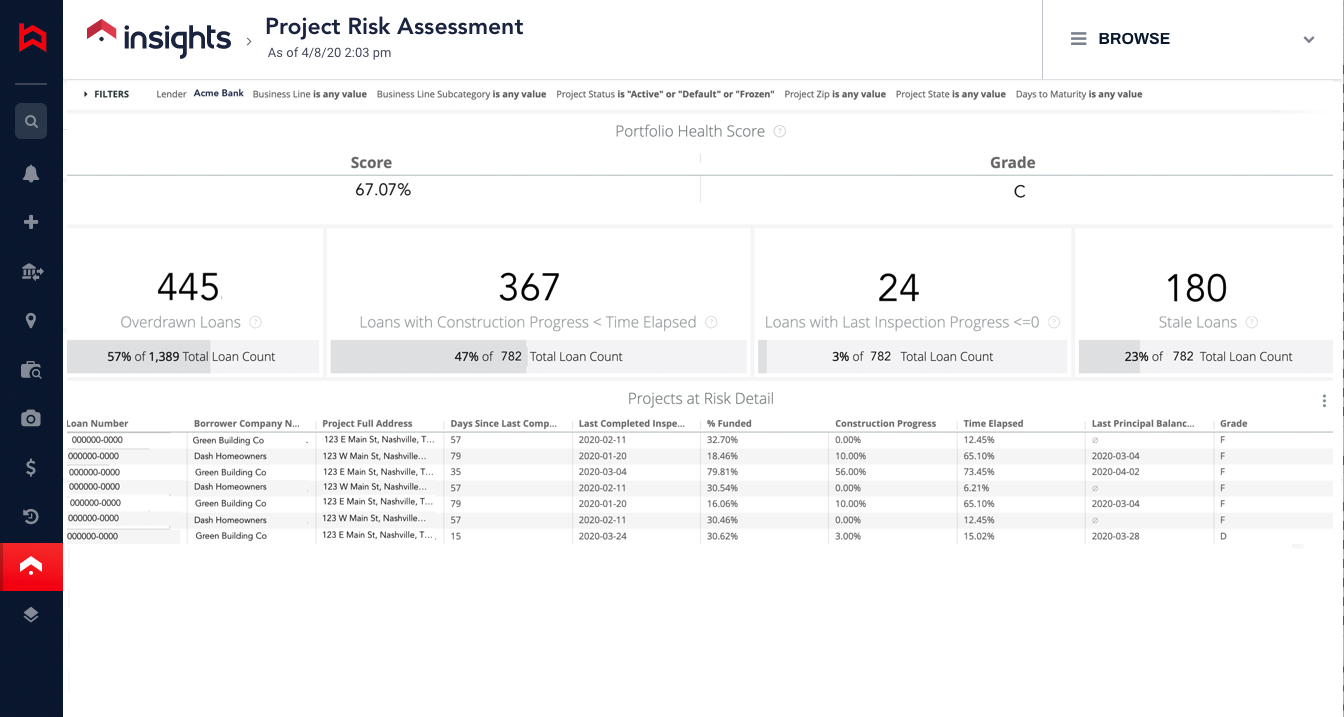Select the highlighted Insights item in sidebar
Screen dimensions: 1344x717
pos(31,567)
